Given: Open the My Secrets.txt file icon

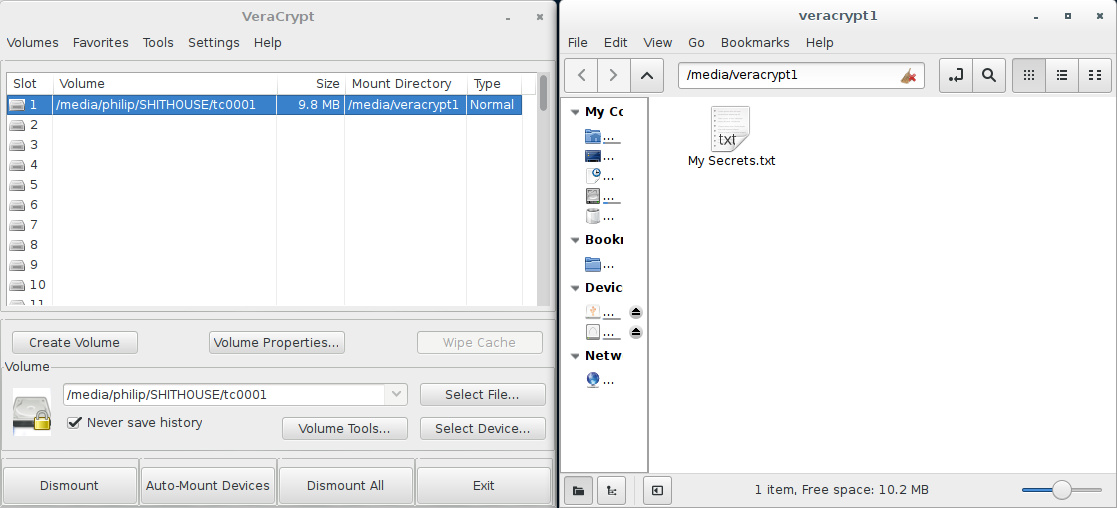Looking at the screenshot, I should click(730, 129).
